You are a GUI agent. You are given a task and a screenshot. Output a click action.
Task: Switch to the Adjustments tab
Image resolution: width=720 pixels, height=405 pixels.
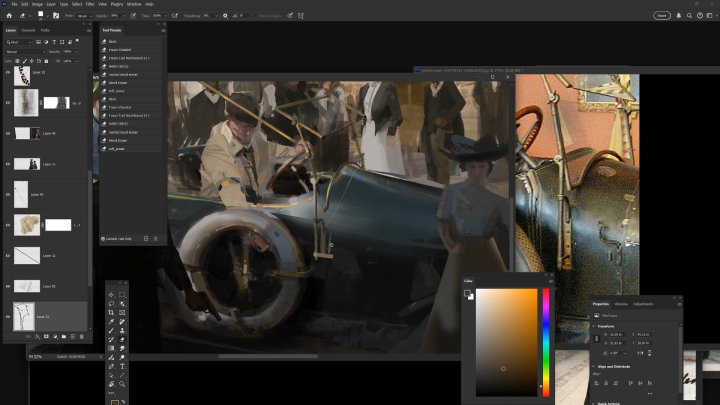point(643,304)
